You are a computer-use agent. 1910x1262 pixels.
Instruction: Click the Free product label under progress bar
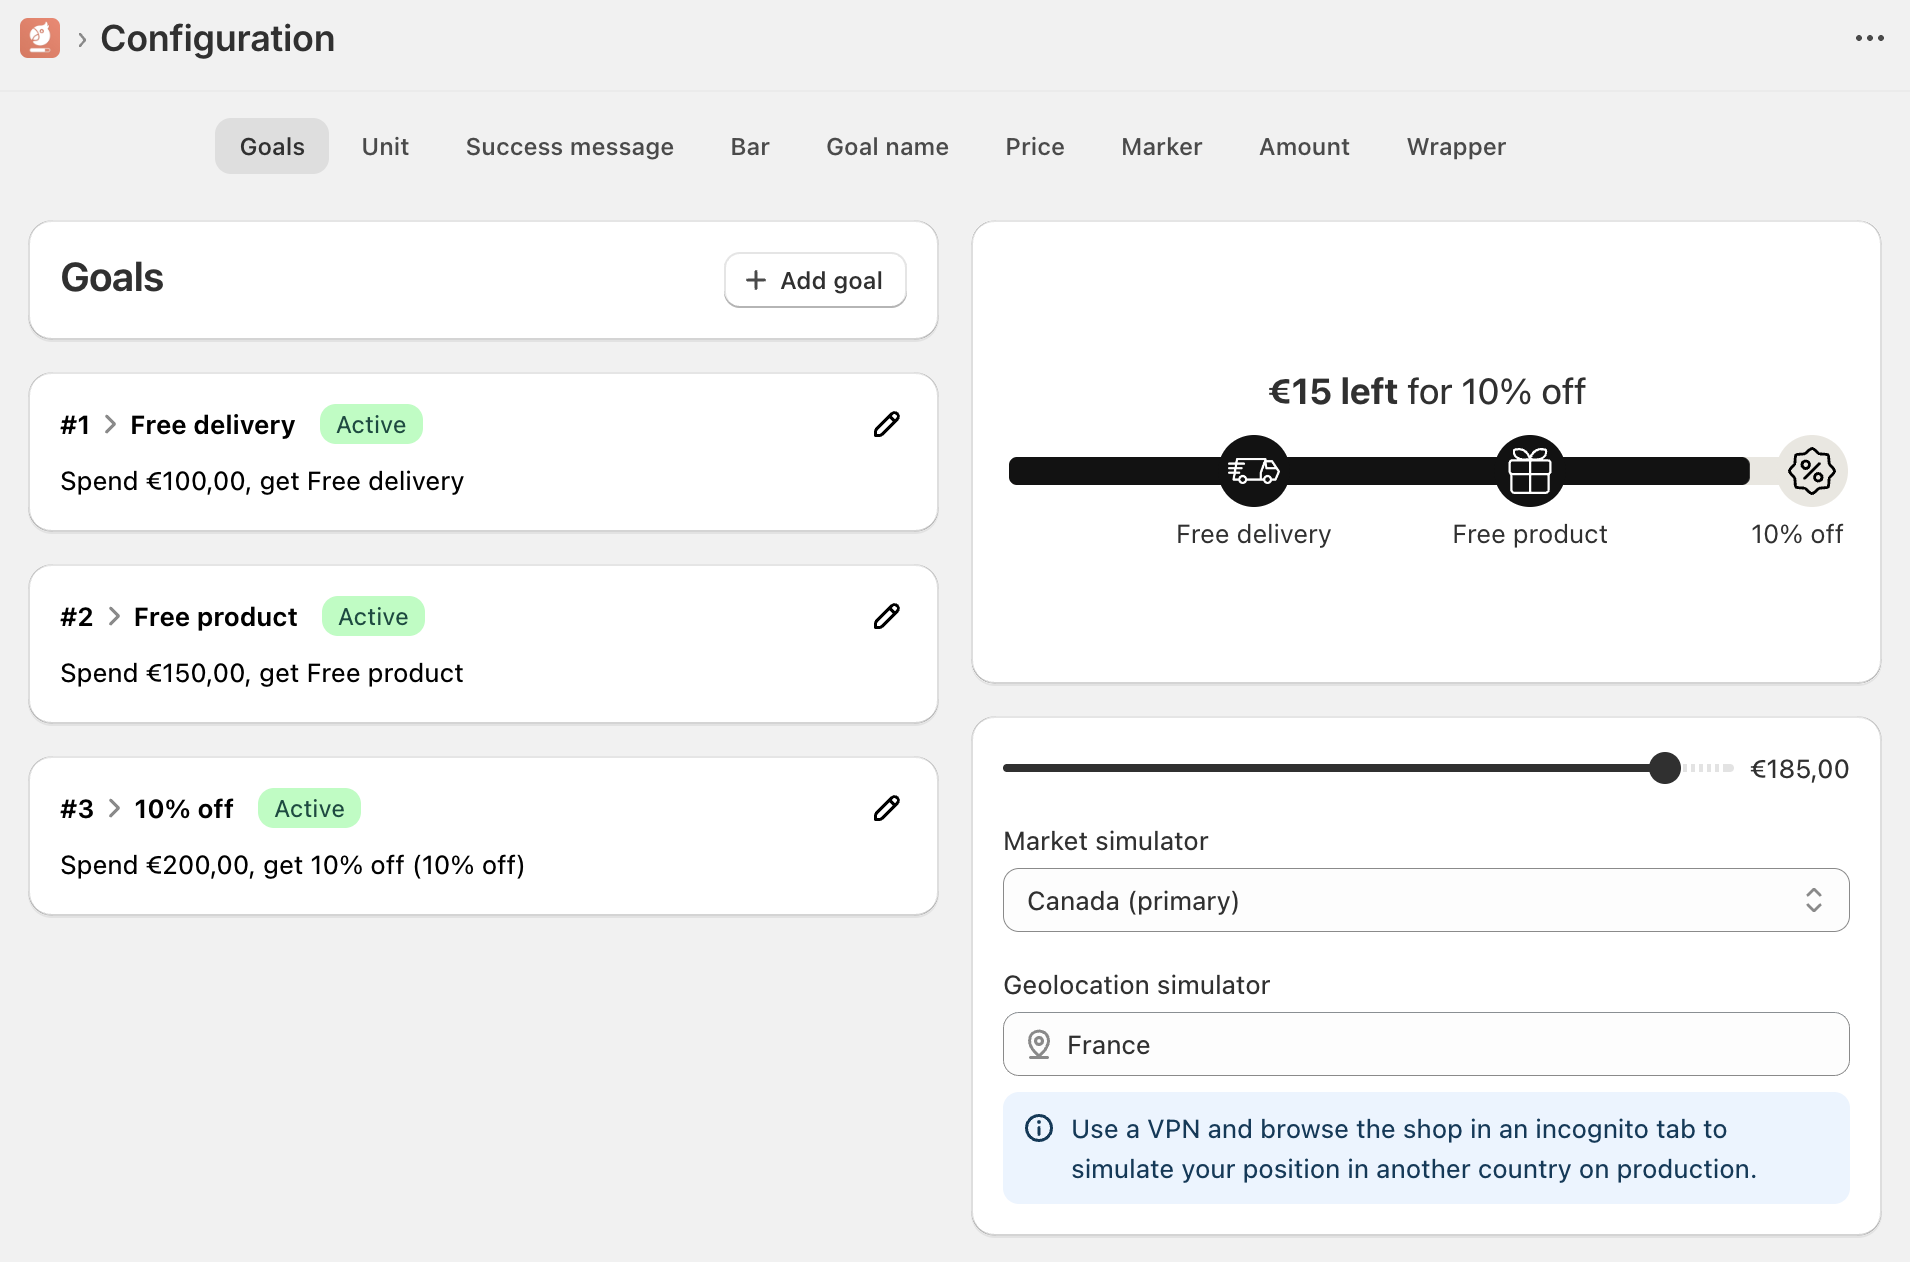[x=1530, y=534]
